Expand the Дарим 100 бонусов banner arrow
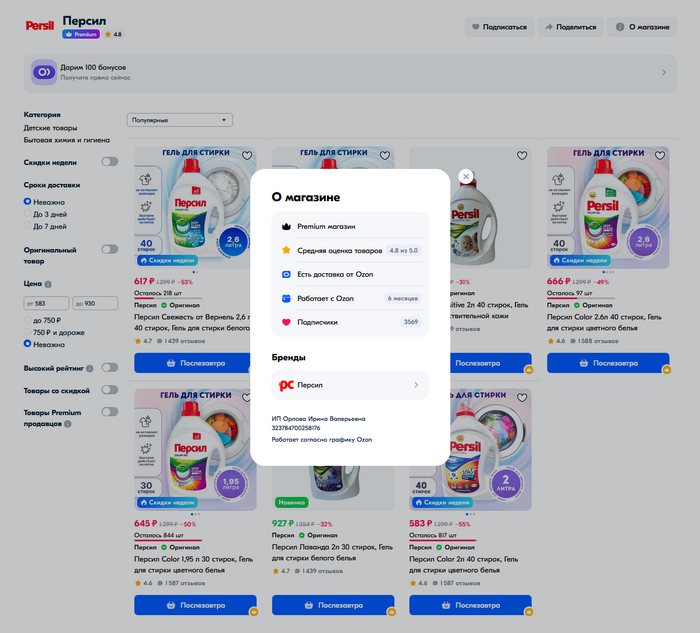 click(664, 72)
